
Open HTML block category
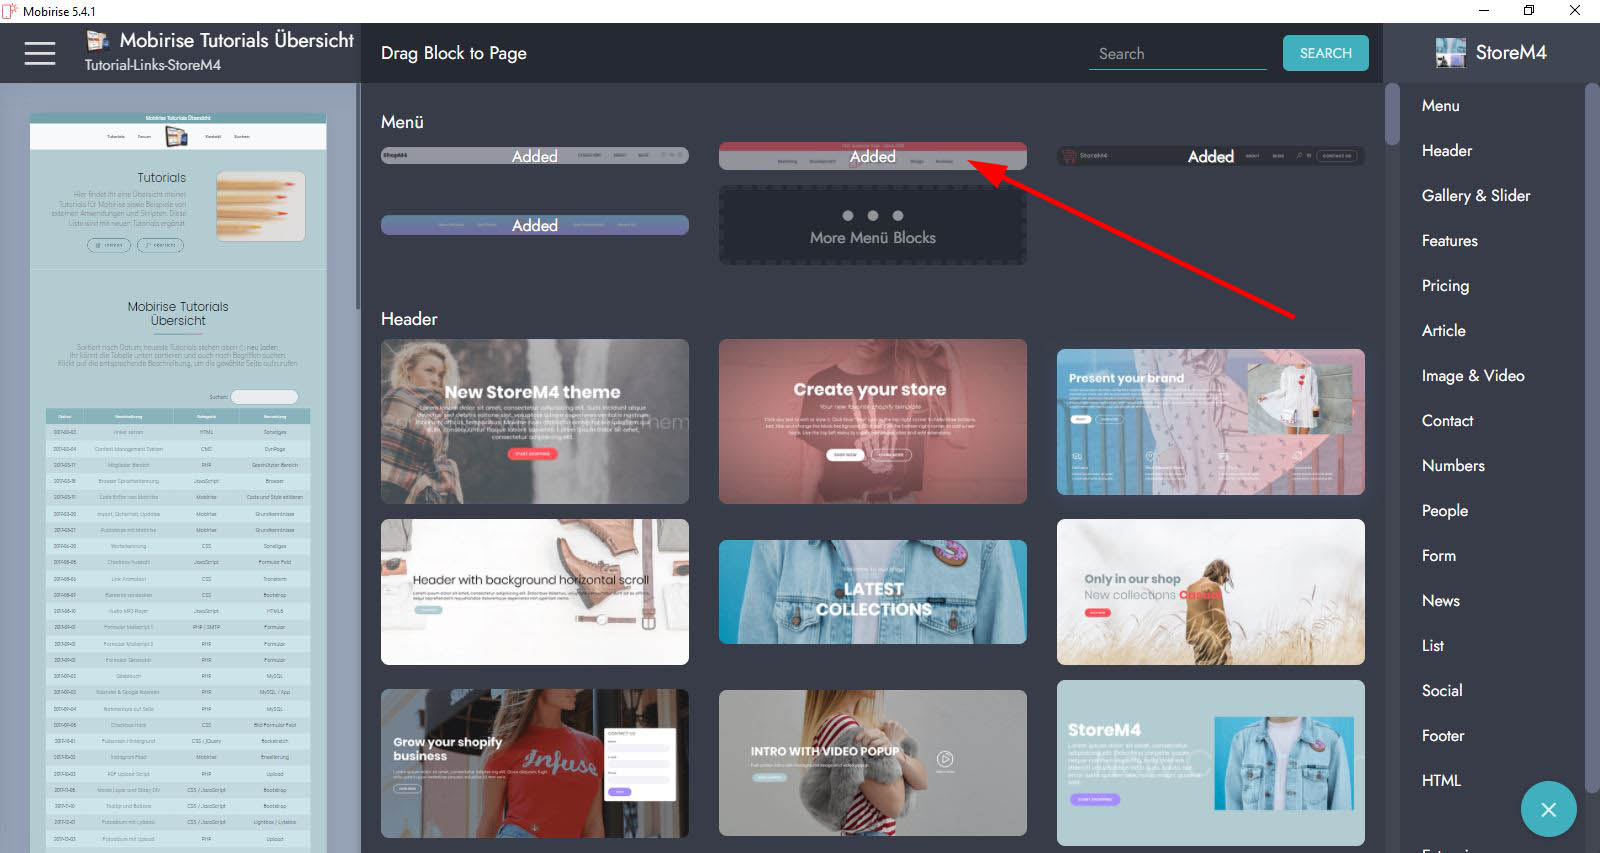(x=1441, y=781)
